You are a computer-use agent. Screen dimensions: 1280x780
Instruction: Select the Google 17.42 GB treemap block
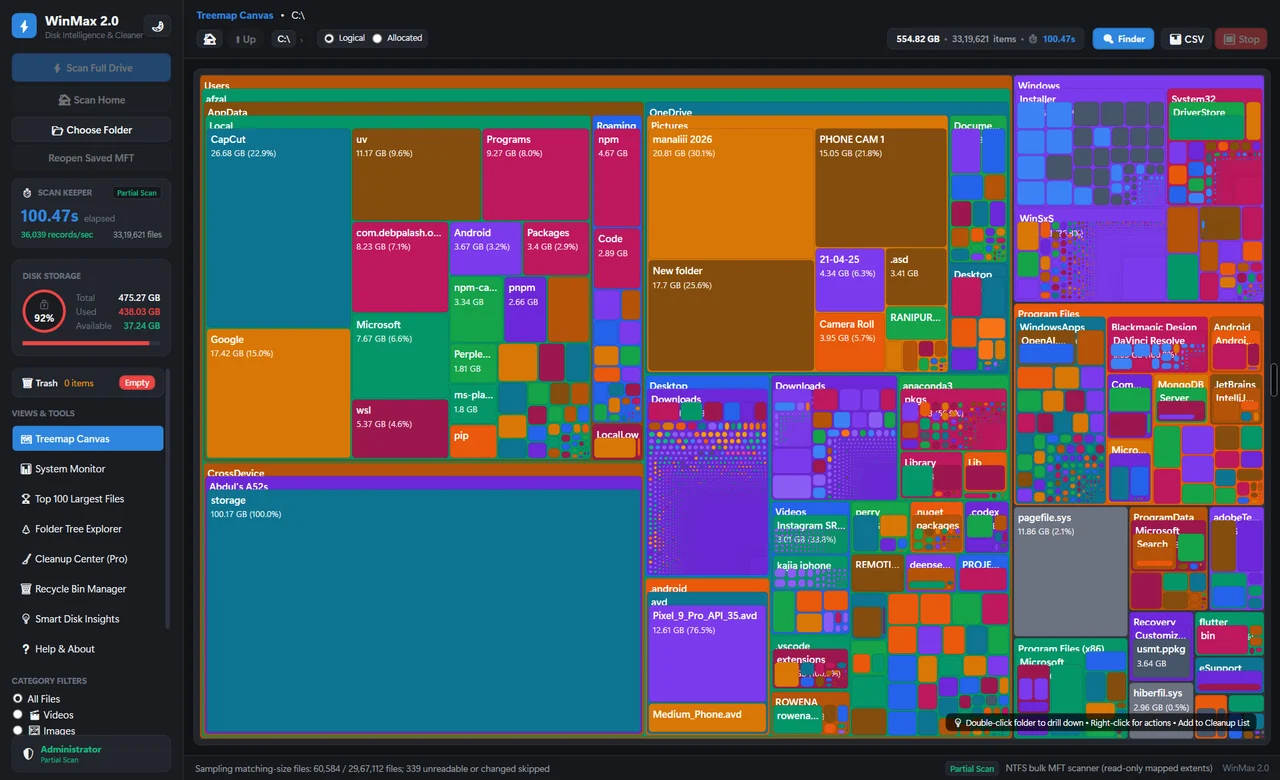click(279, 394)
